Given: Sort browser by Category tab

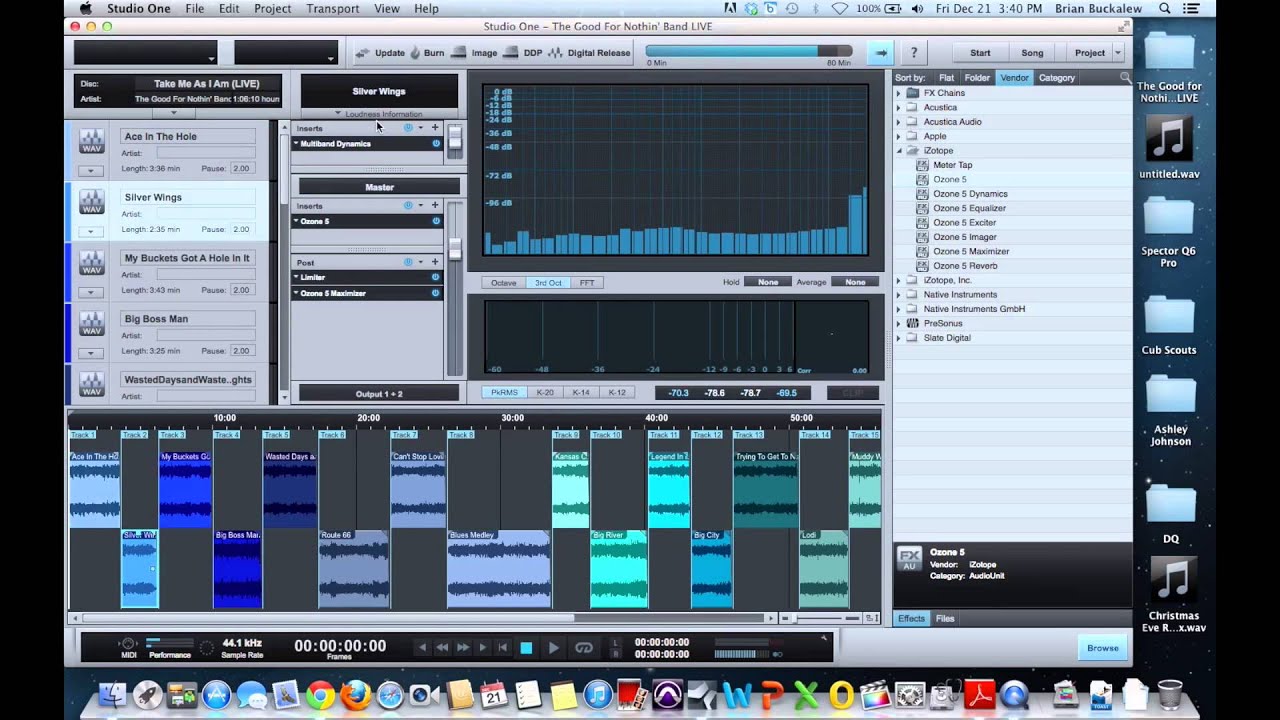Looking at the screenshot, I should (1057, 78).
